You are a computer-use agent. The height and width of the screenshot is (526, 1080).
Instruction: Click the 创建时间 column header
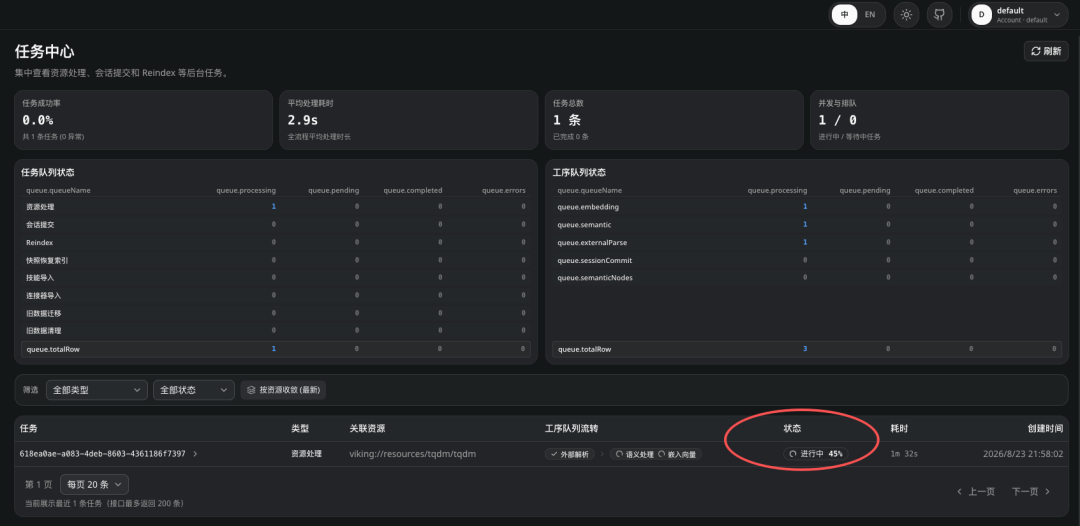click(1045, 428)
